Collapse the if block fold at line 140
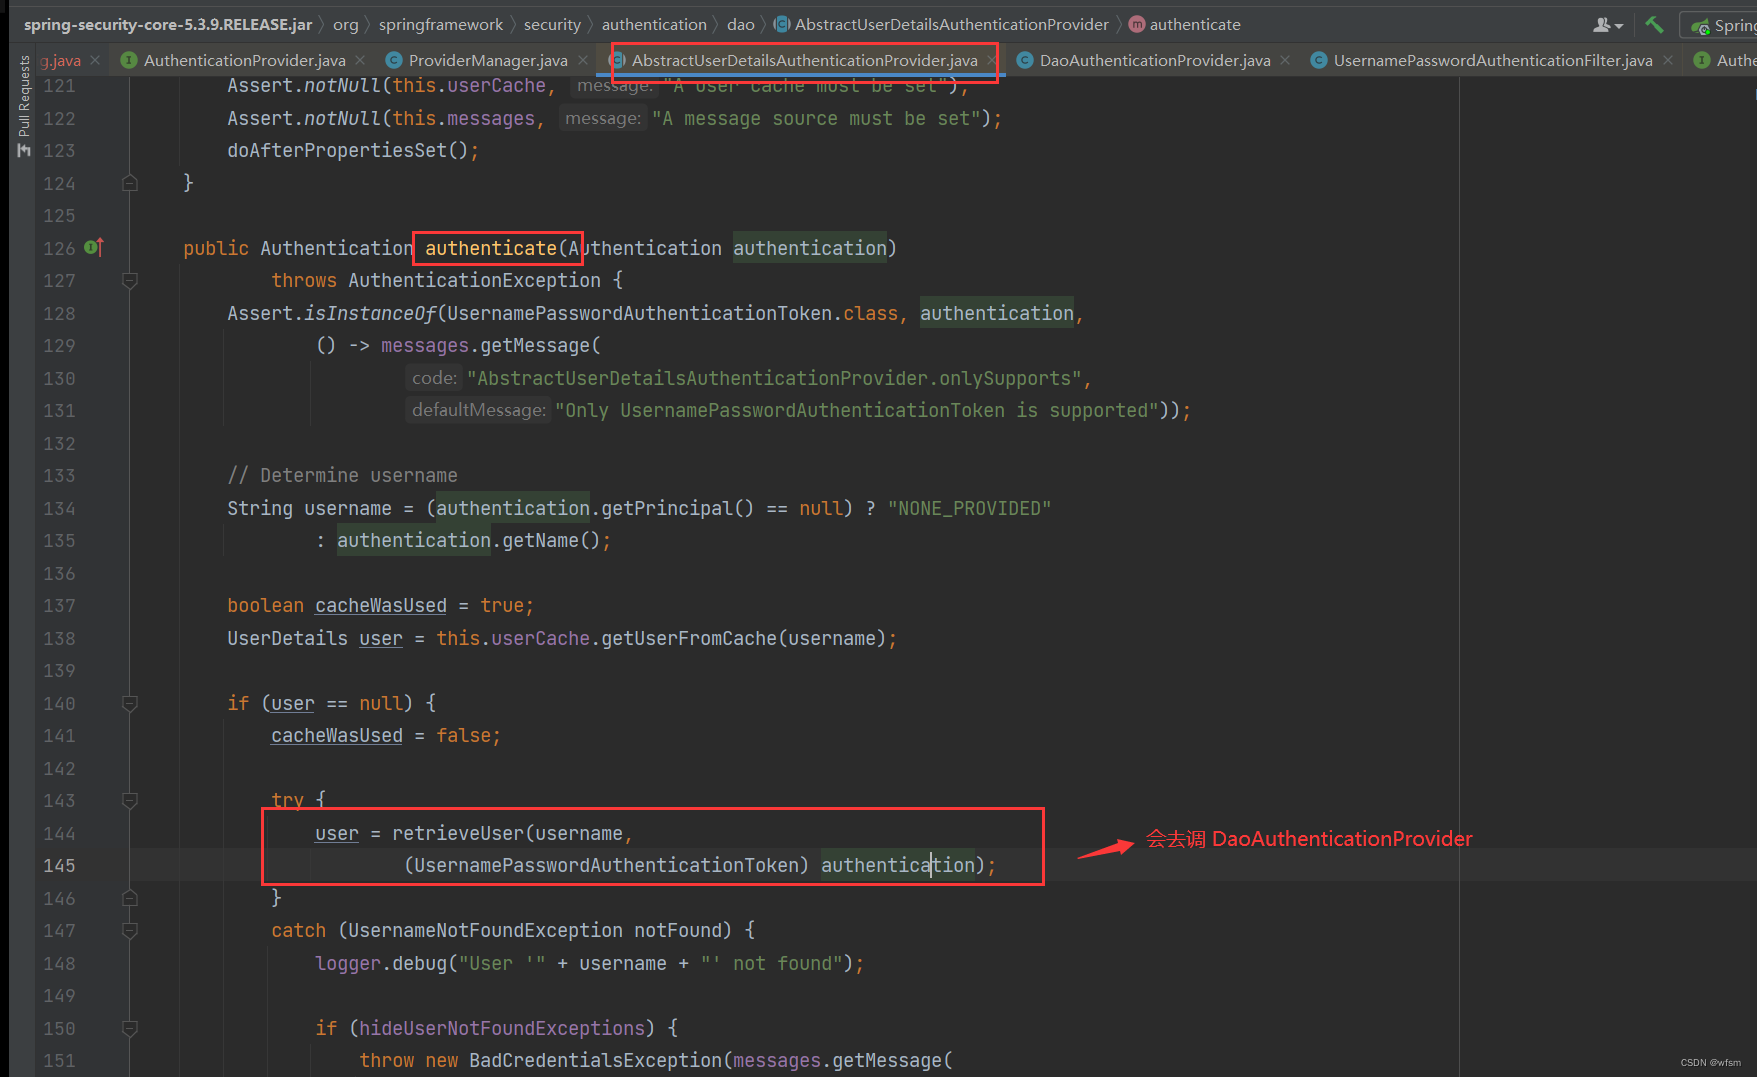The image size is (1757, 1077). [130, 704]
